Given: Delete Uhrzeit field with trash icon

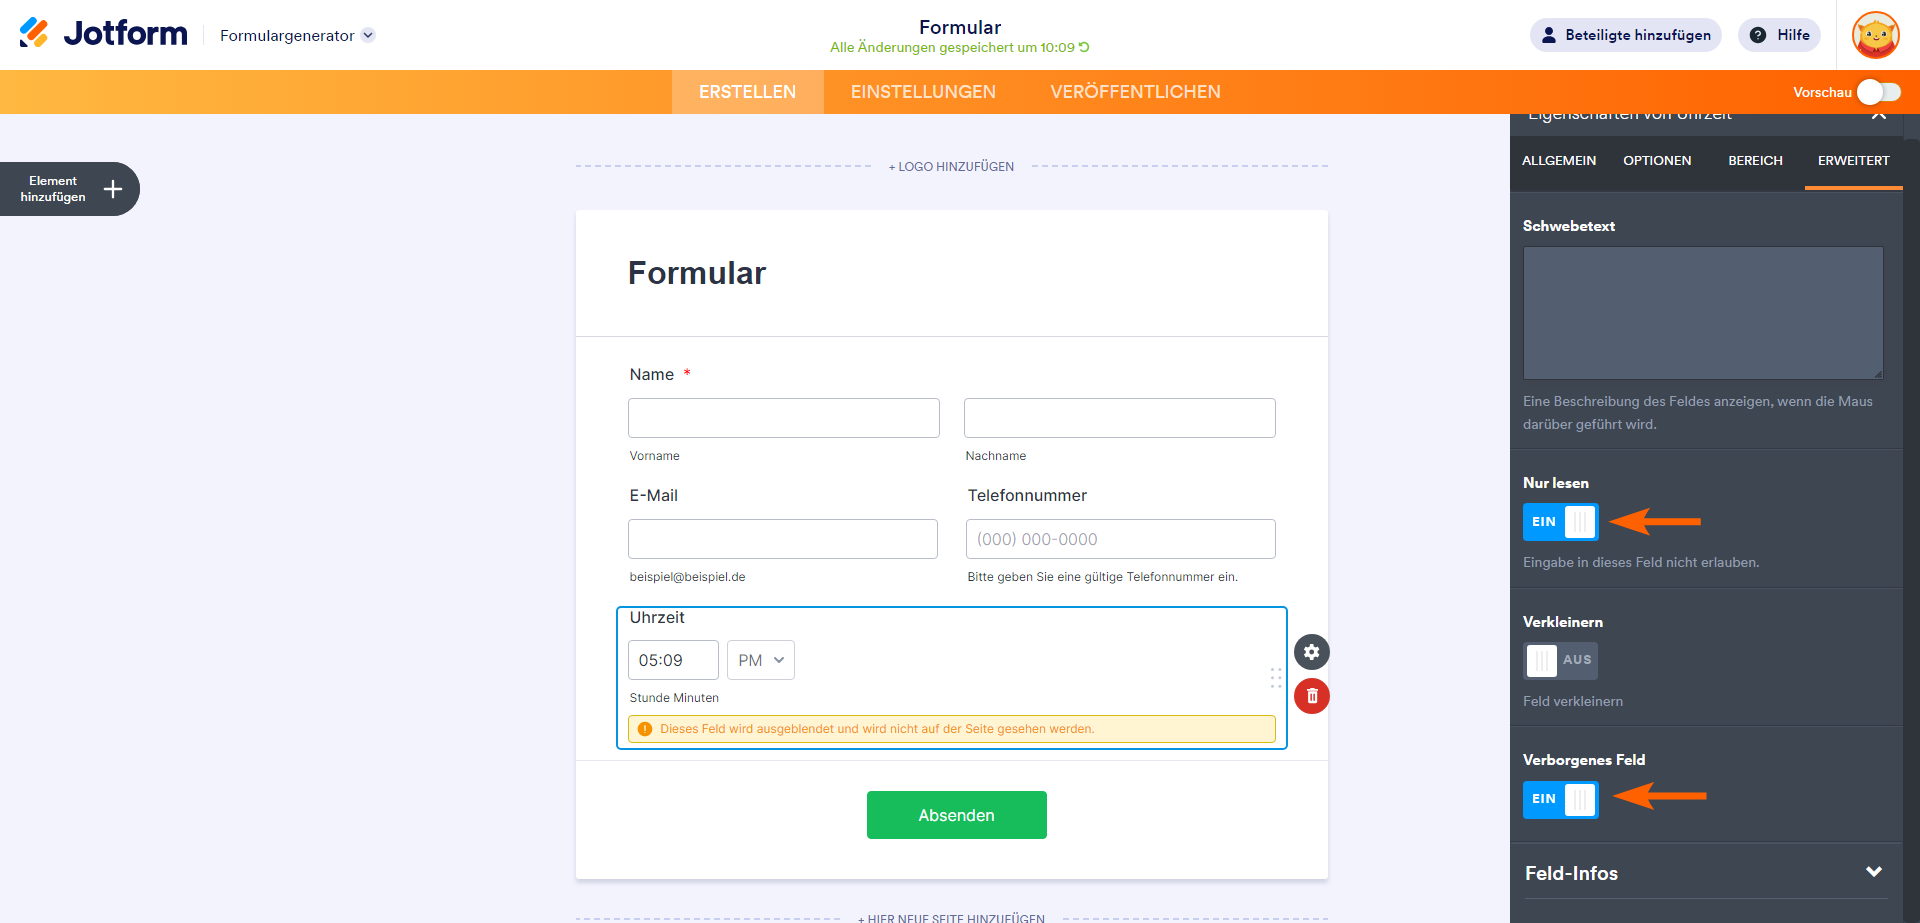Looking at the screenshot, I should coord(1311,696).
